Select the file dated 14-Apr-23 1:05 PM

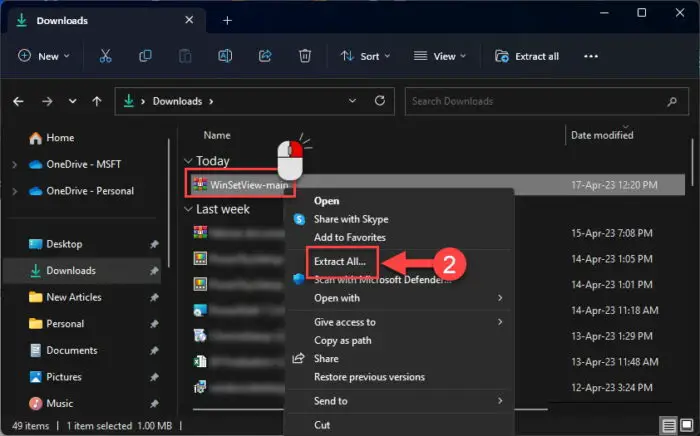(x=239, y=259)
